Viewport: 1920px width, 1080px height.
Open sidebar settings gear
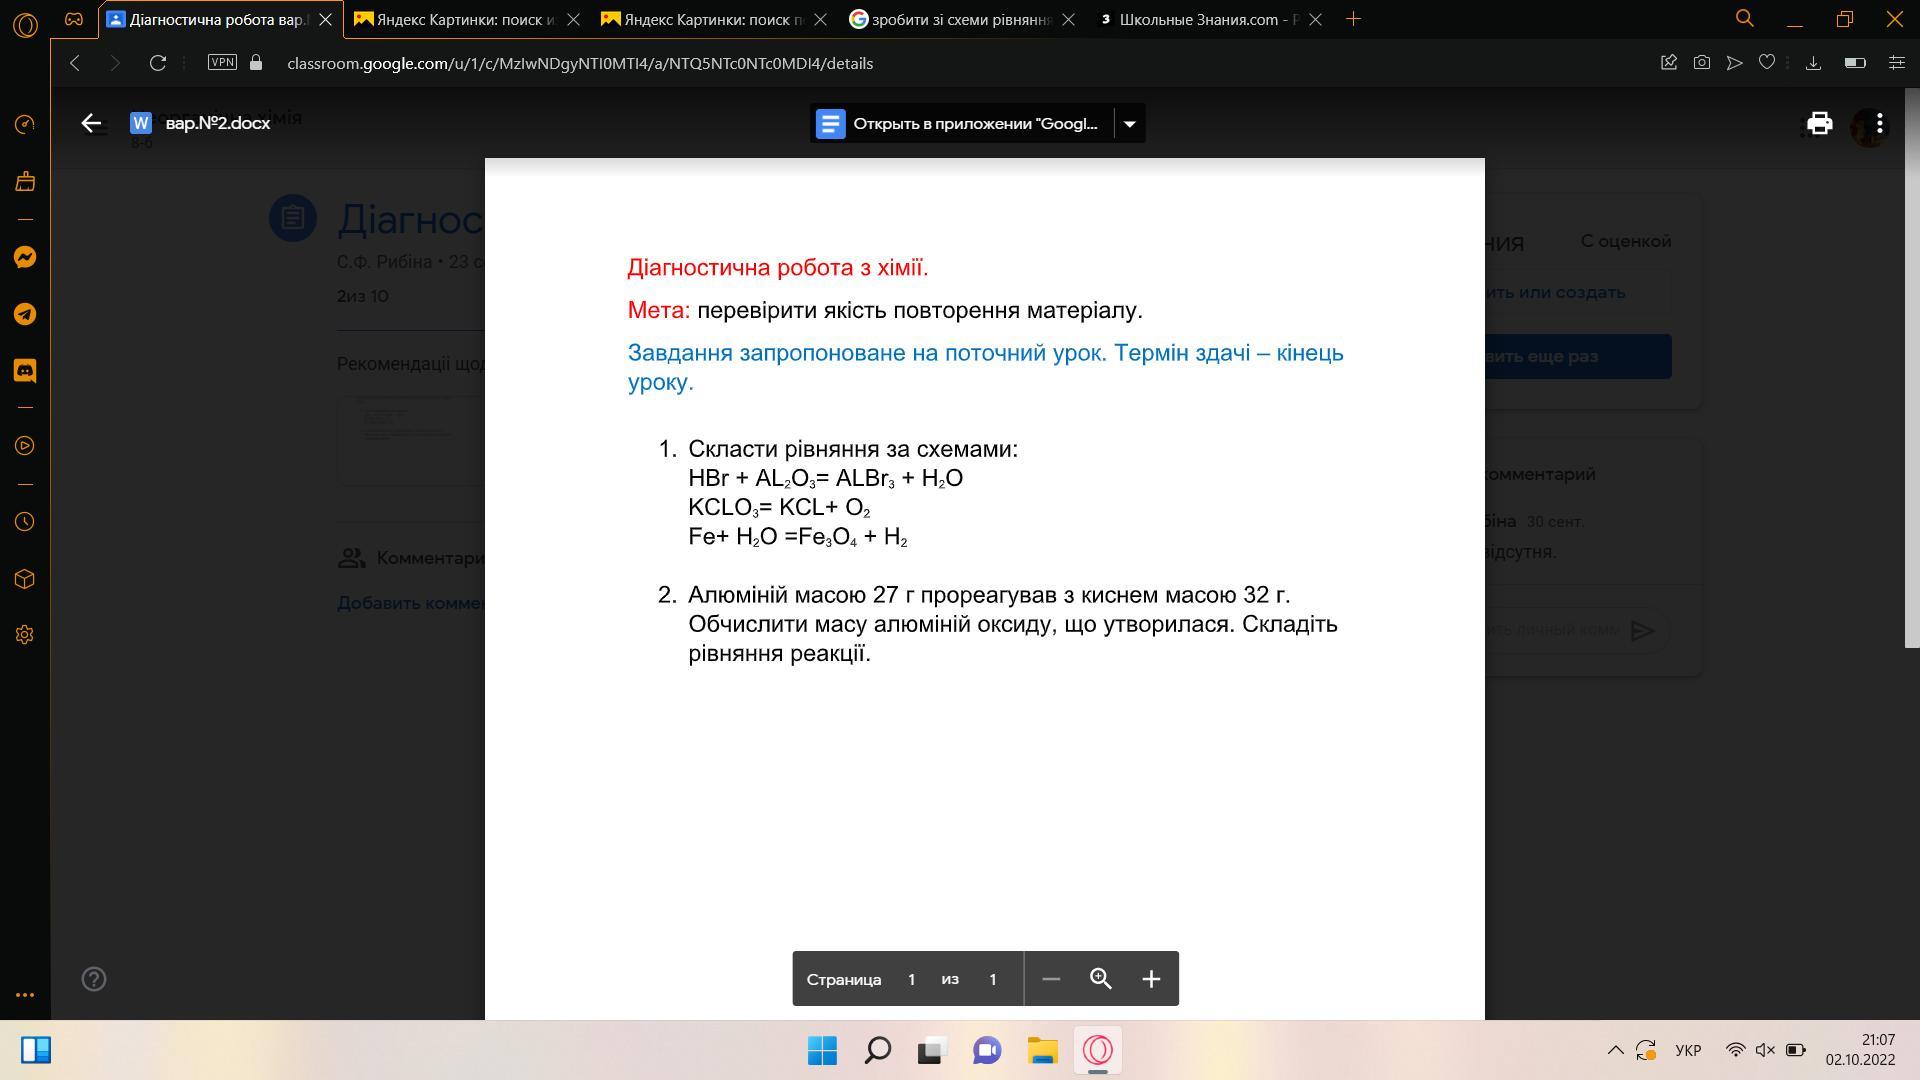[x=25, y=635]
